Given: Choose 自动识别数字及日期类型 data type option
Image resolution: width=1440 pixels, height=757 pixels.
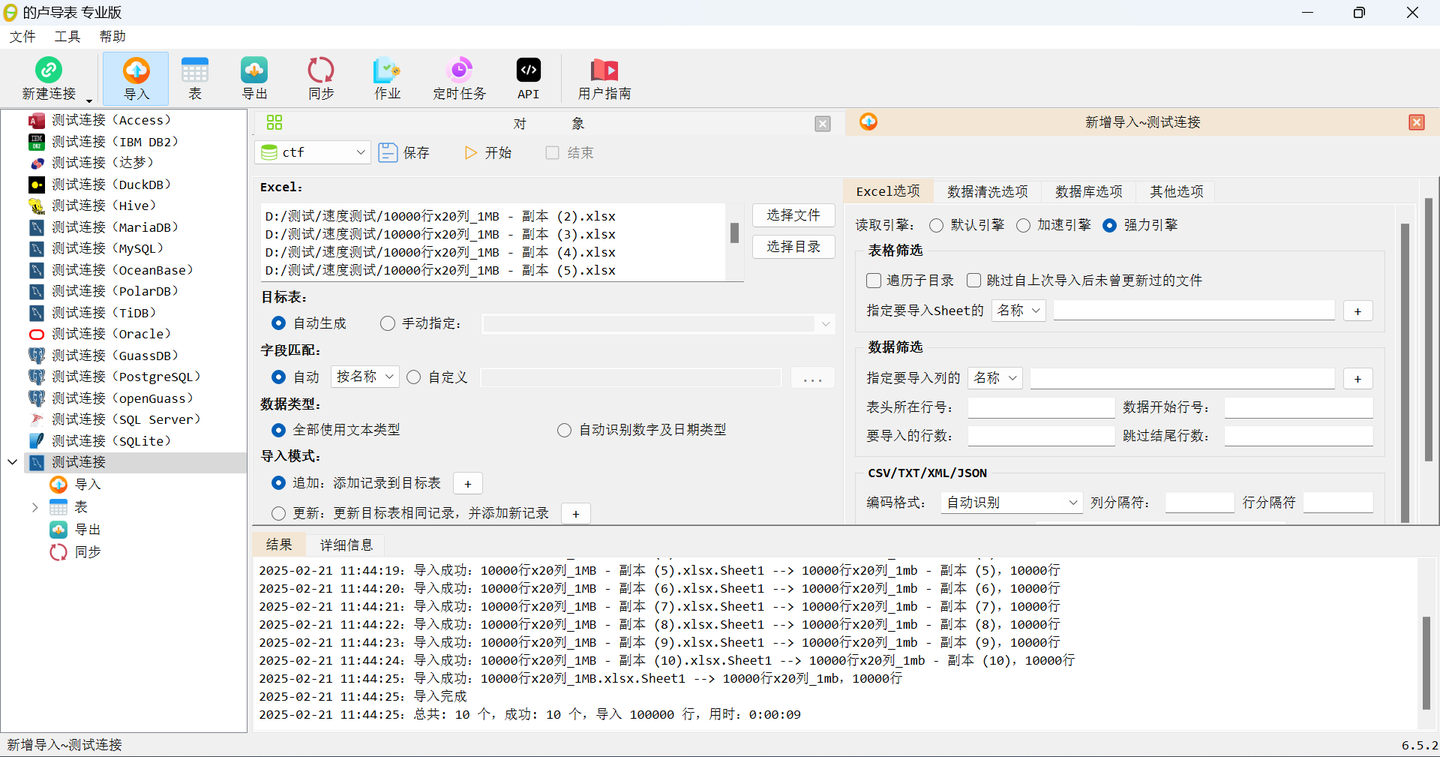Looking at the screenshot, I should (564, 429).
